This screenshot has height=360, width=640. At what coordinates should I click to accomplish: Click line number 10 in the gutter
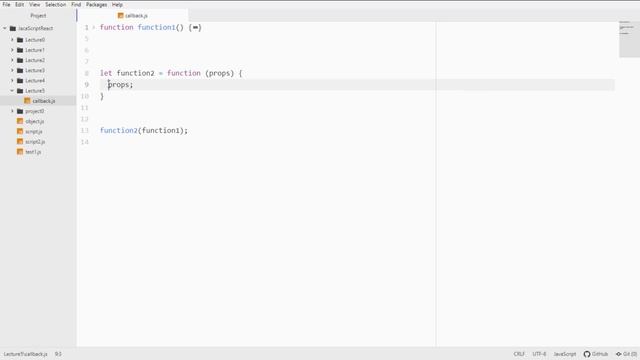pos(84,96)
